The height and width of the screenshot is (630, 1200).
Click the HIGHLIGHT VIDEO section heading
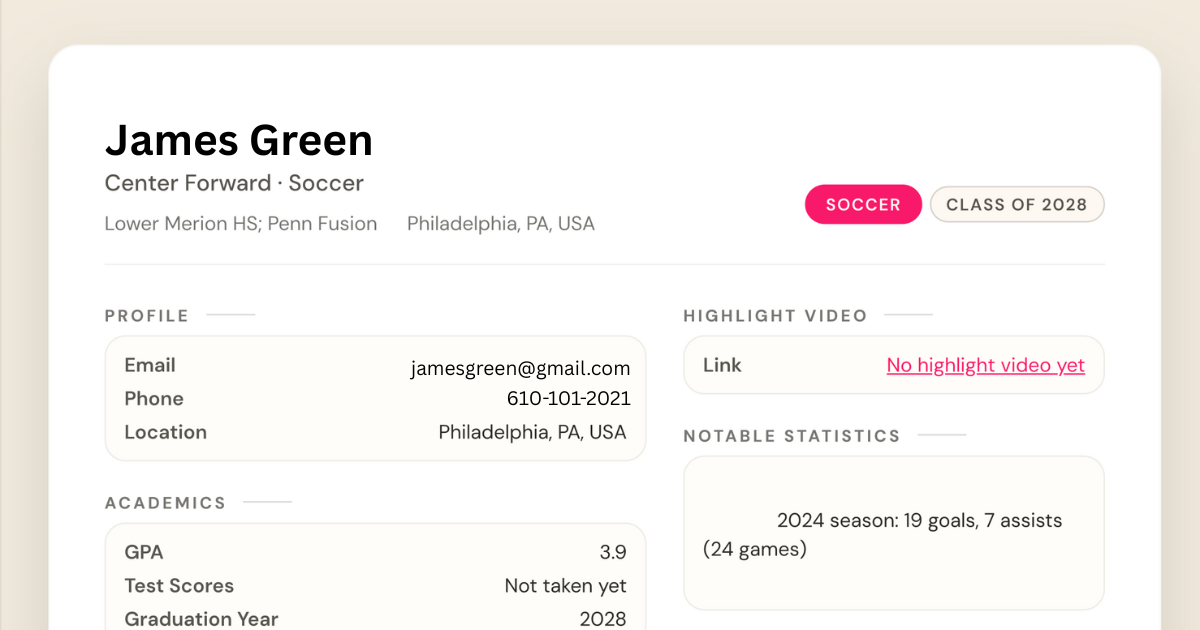(x=775, y=316)
